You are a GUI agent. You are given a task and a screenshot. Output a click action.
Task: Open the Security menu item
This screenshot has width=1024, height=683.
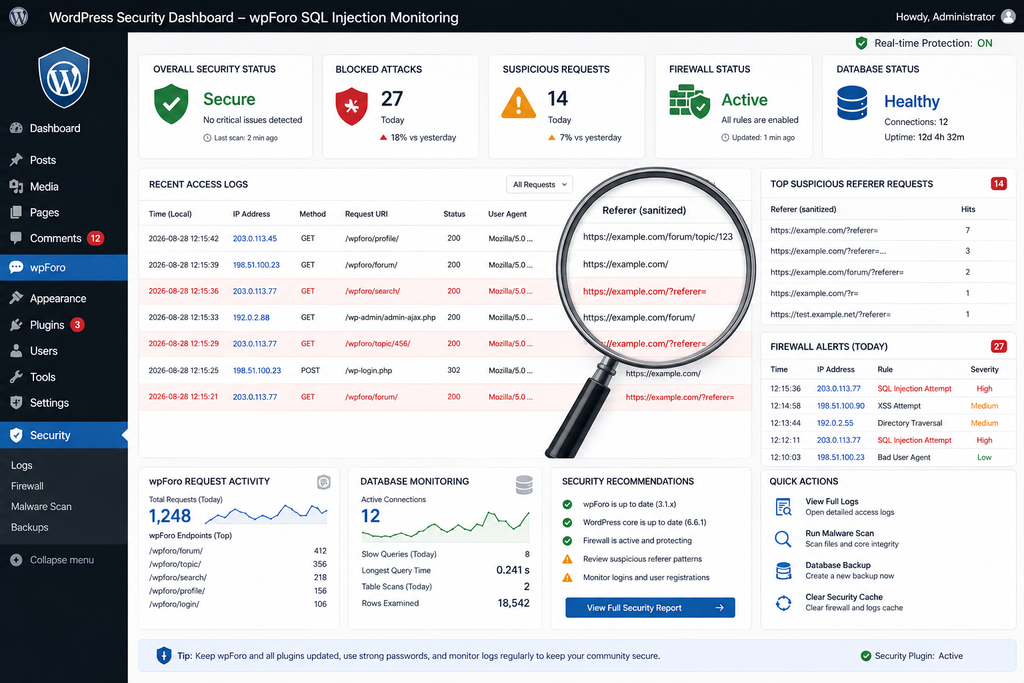tap(64, 435)
